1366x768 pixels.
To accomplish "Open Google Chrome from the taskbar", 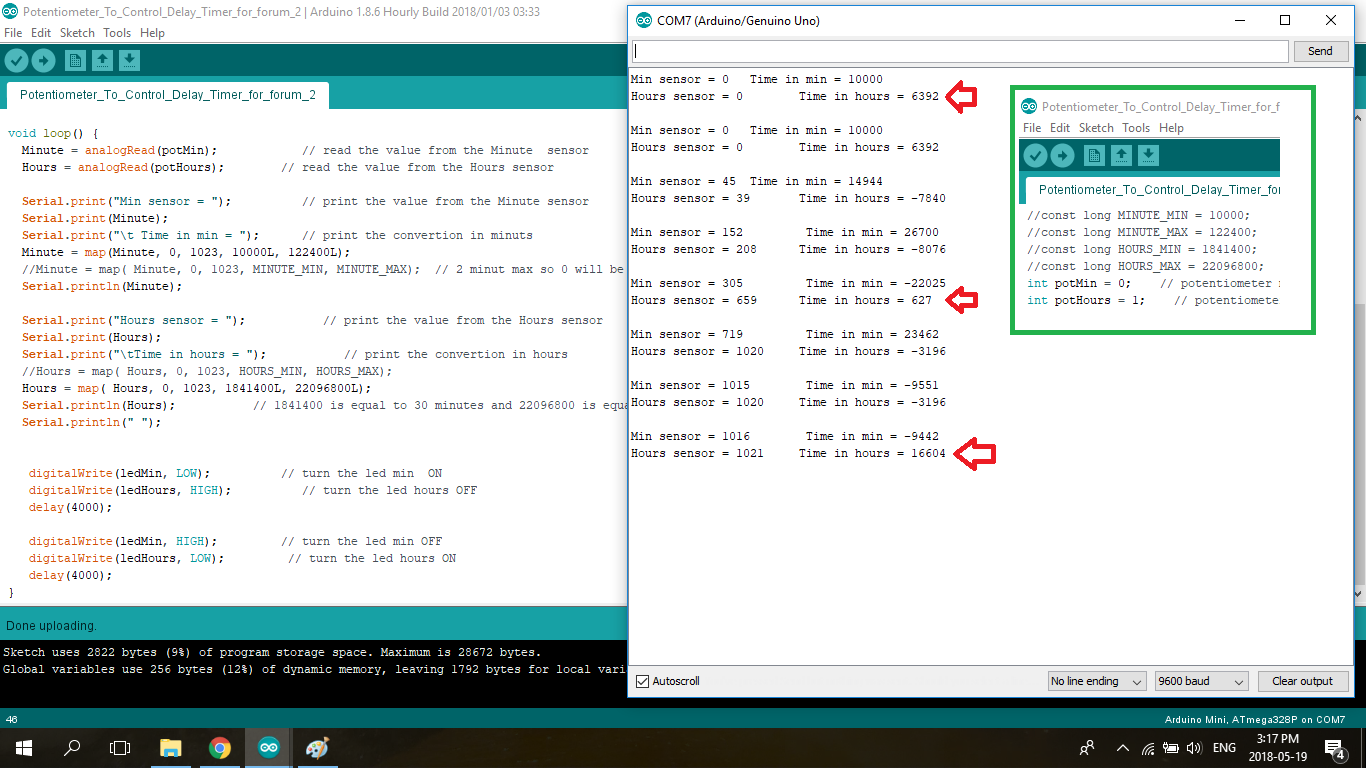I will [220, 748].
